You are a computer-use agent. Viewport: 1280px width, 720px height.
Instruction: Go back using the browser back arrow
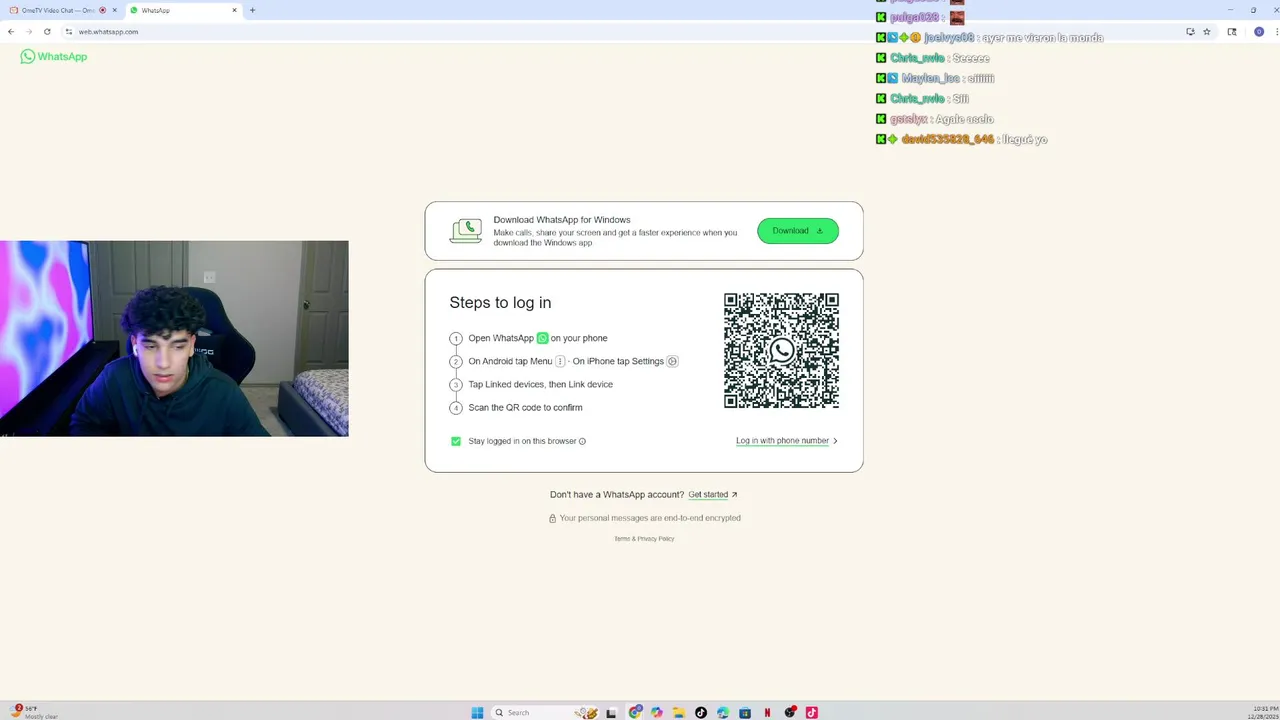tap(11, 31)
